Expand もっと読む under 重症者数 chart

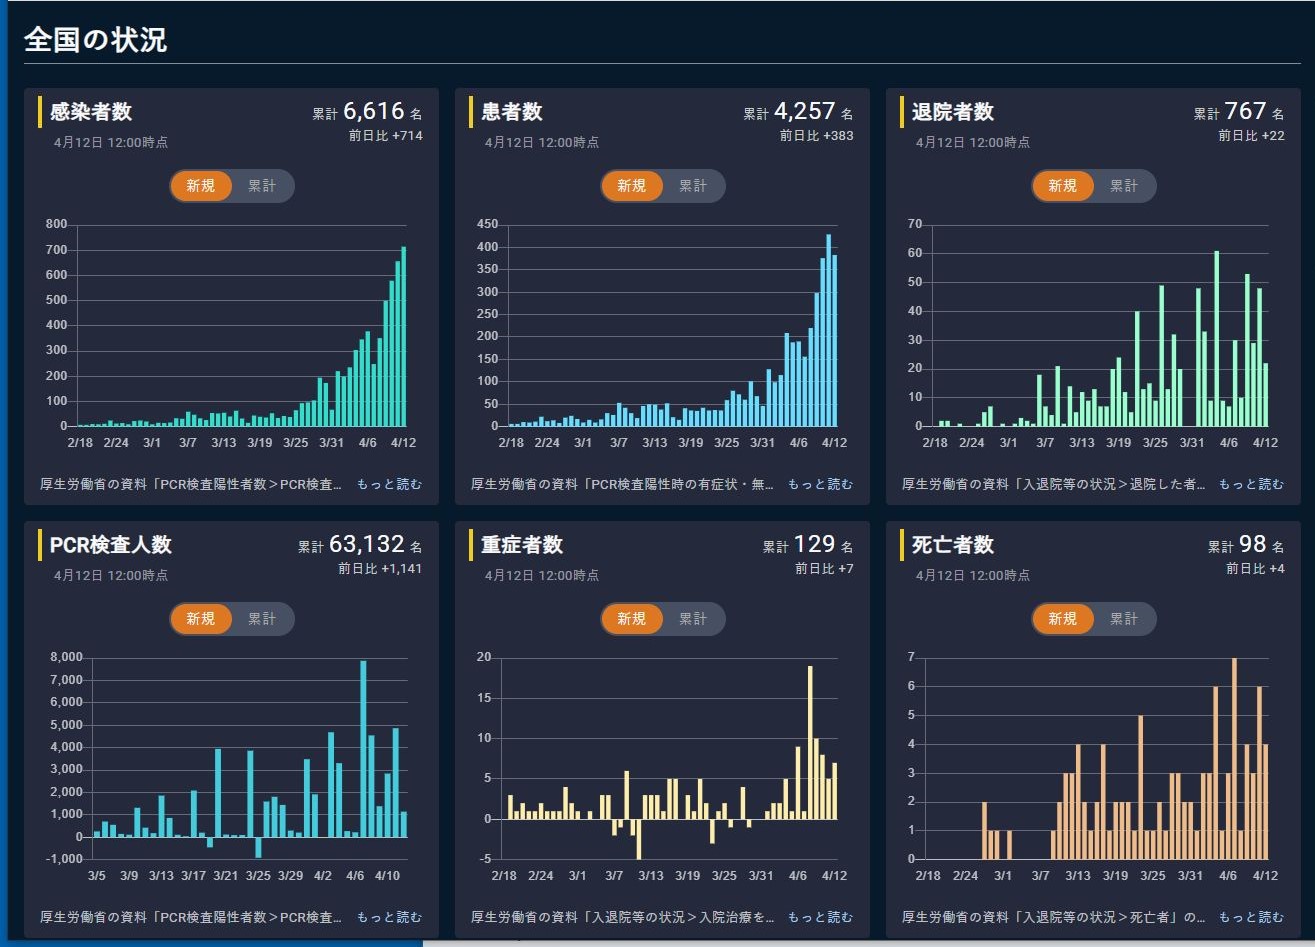coord(820,917)
